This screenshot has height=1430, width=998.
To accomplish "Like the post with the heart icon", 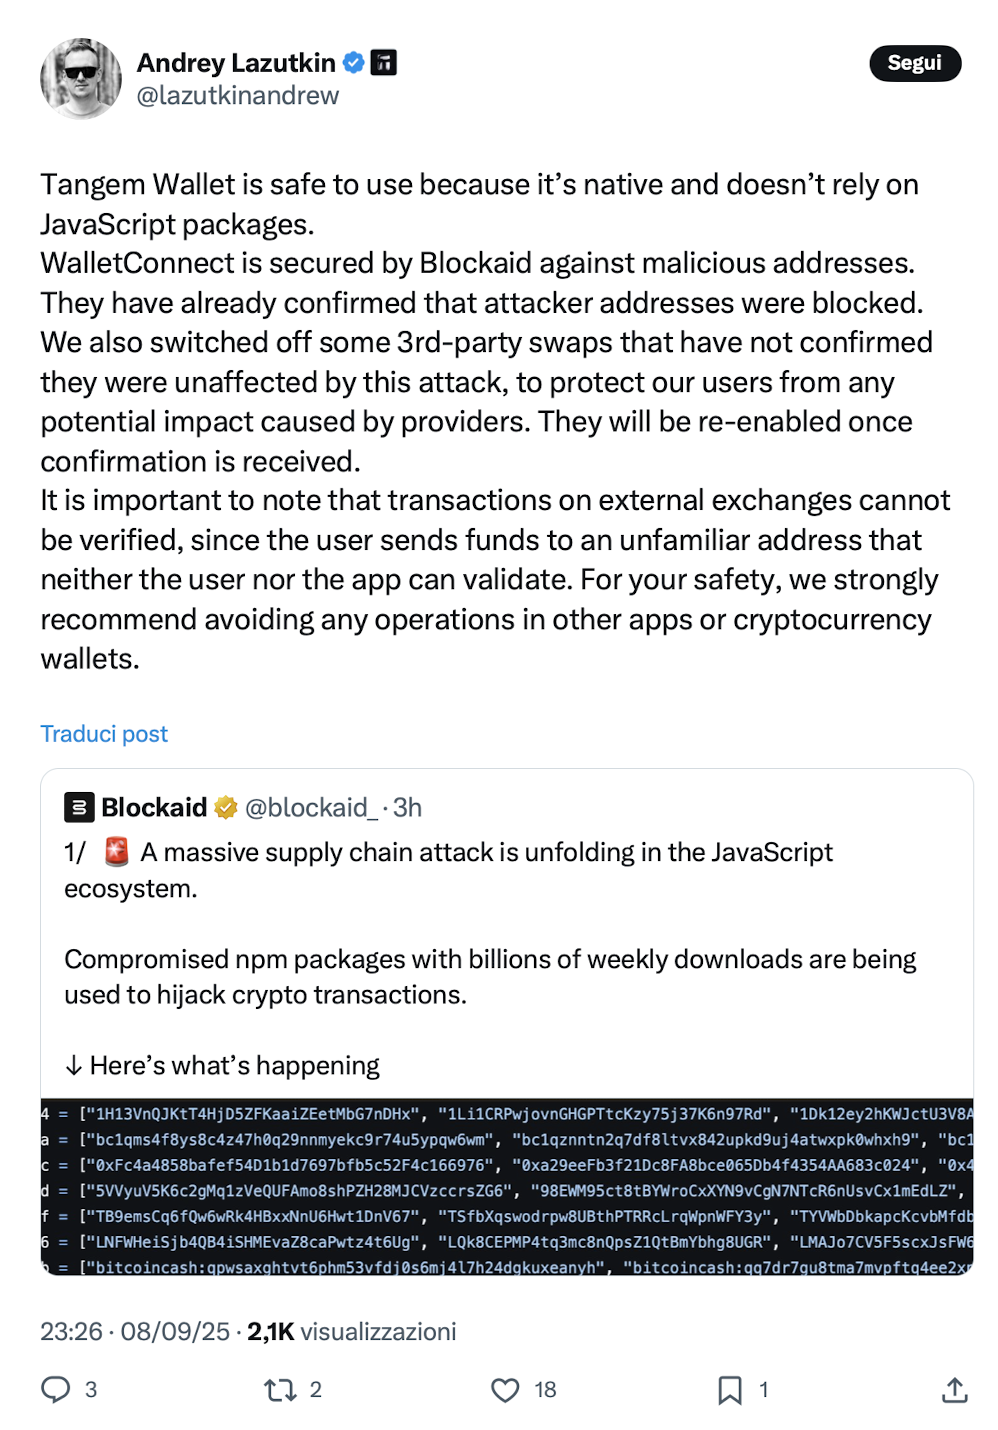I will [x=506, y=1389].
